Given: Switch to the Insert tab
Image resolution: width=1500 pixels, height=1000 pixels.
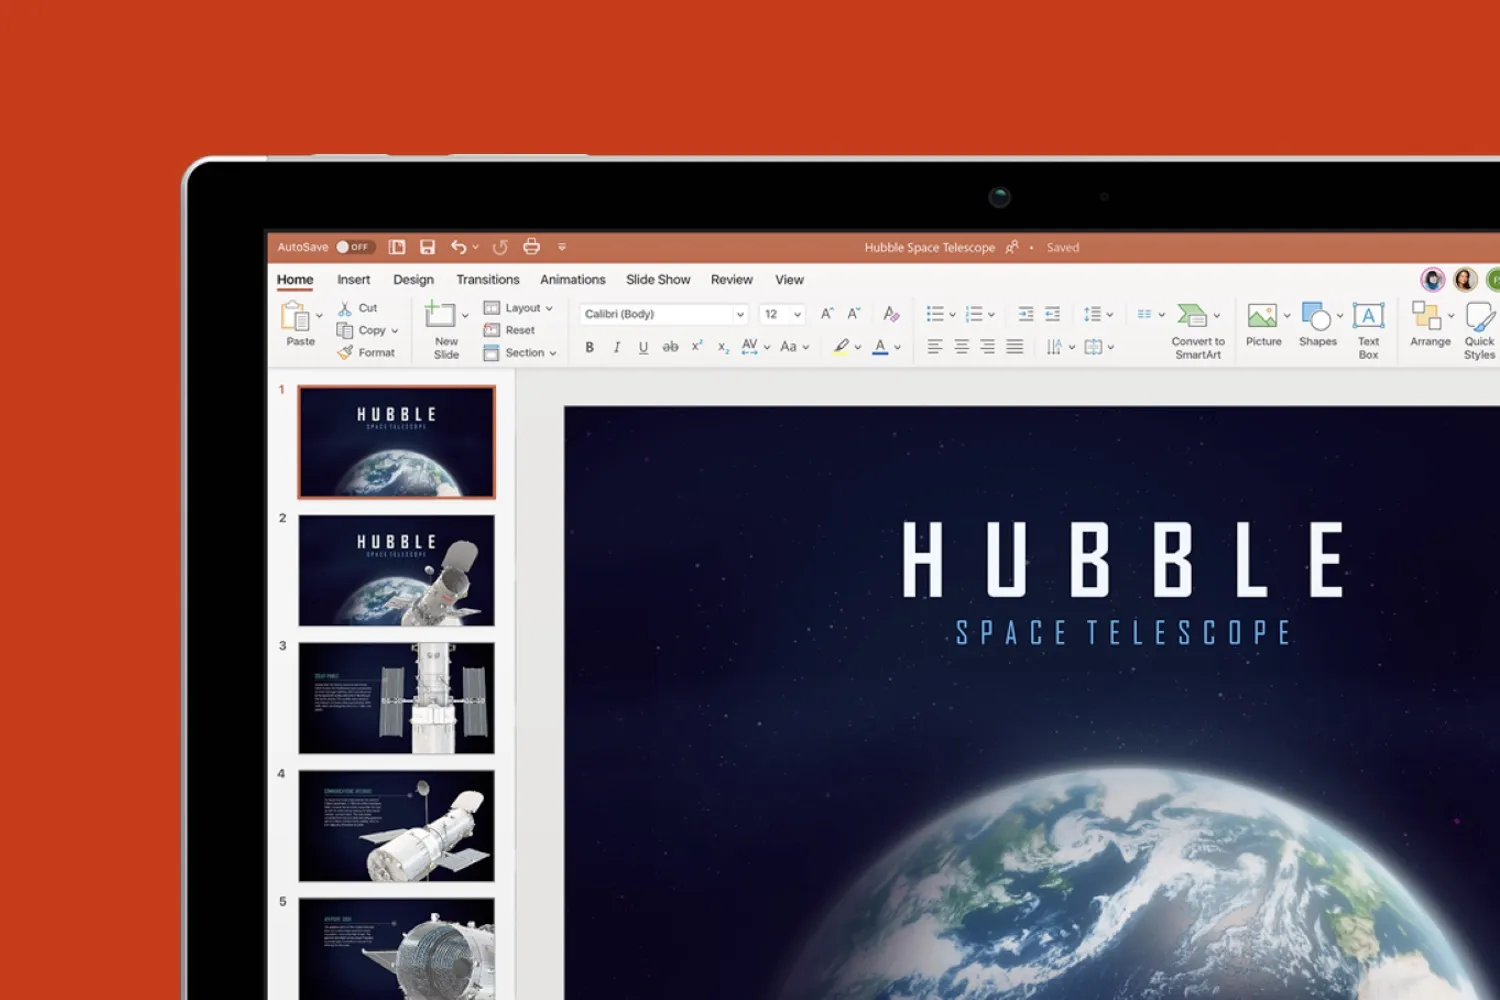Looking at the screenshot, I should [354, 280].
